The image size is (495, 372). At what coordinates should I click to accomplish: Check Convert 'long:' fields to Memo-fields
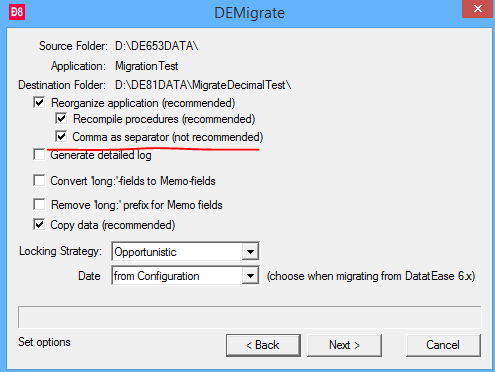click(x=39, y=181)
